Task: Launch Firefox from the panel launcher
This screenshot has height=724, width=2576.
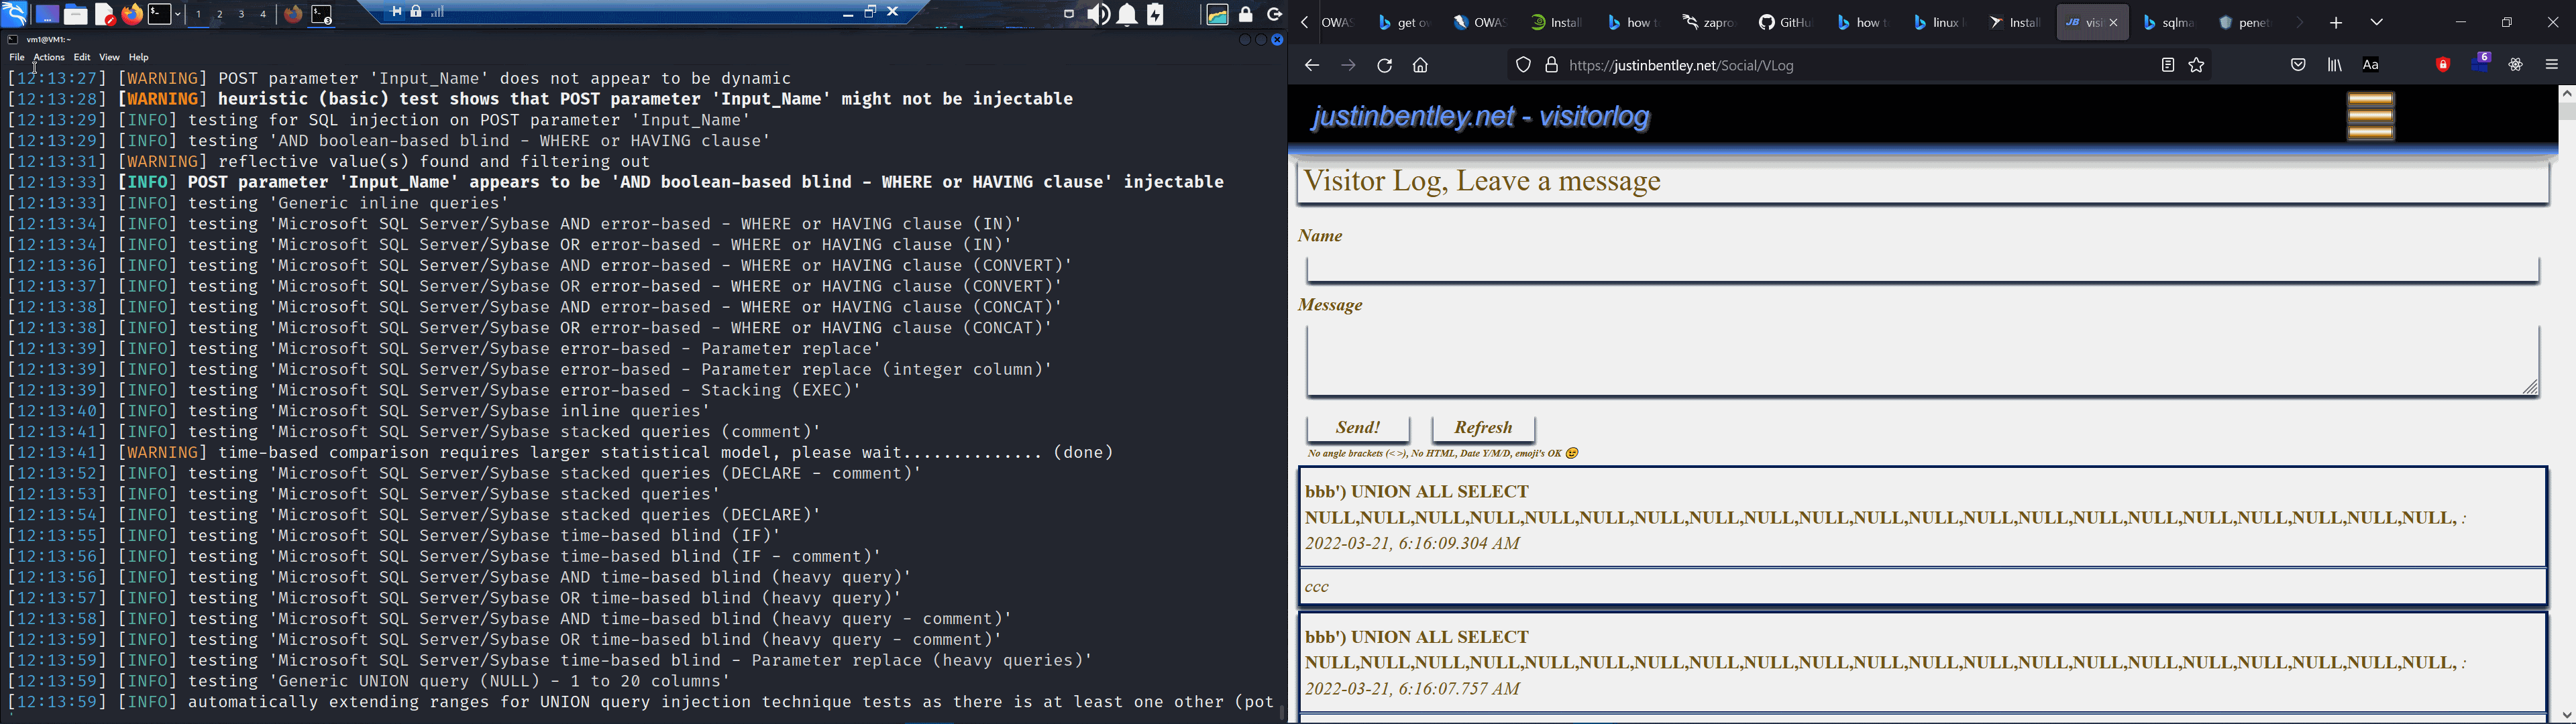Action: (132, 15)
